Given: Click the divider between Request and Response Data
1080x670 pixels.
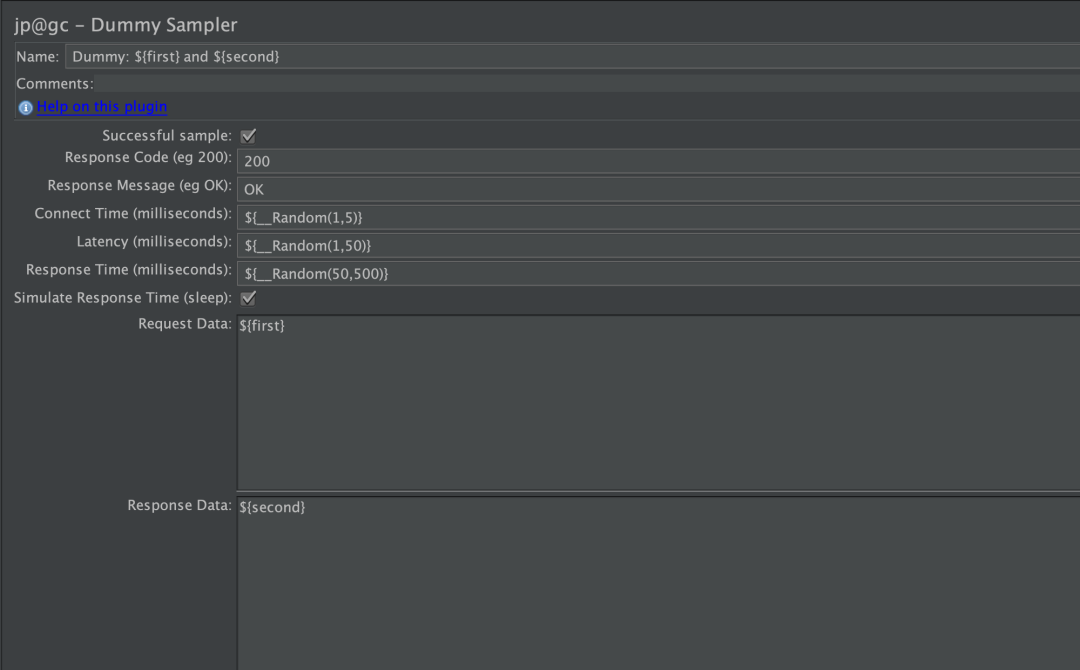Looking at the screenshot, I should point(658,493).
